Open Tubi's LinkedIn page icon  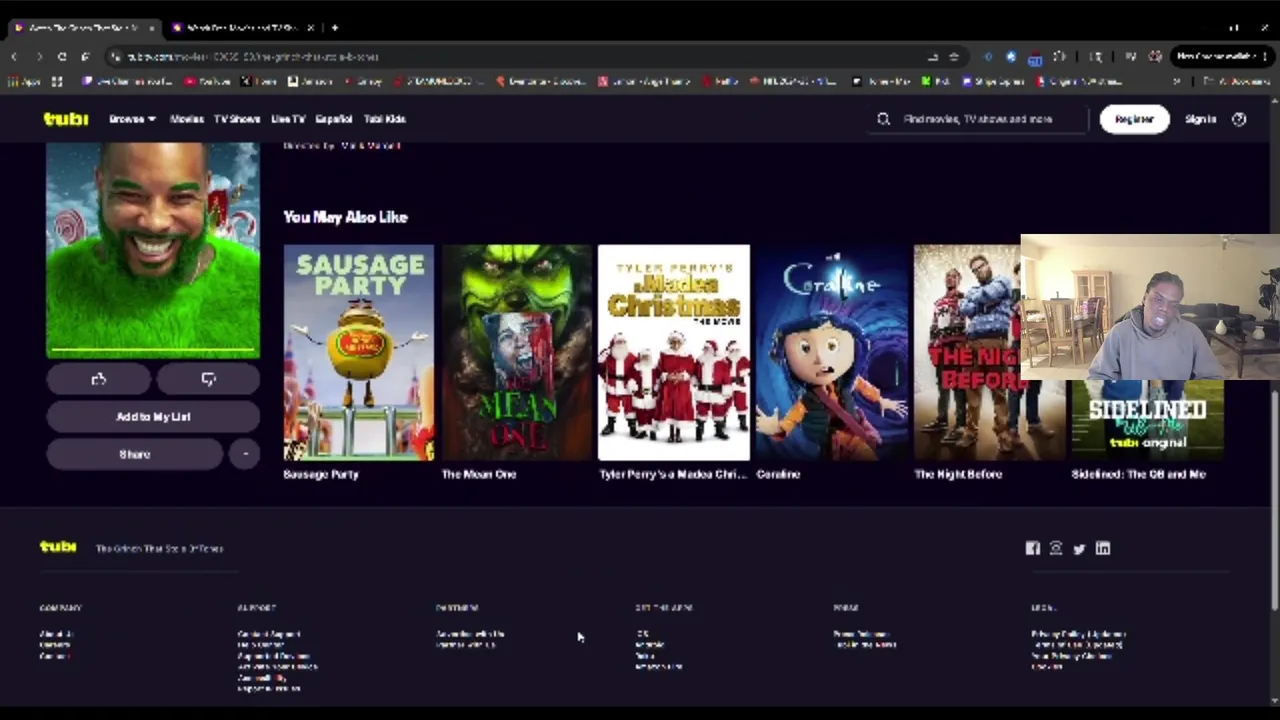click(x=1103, y=548)
